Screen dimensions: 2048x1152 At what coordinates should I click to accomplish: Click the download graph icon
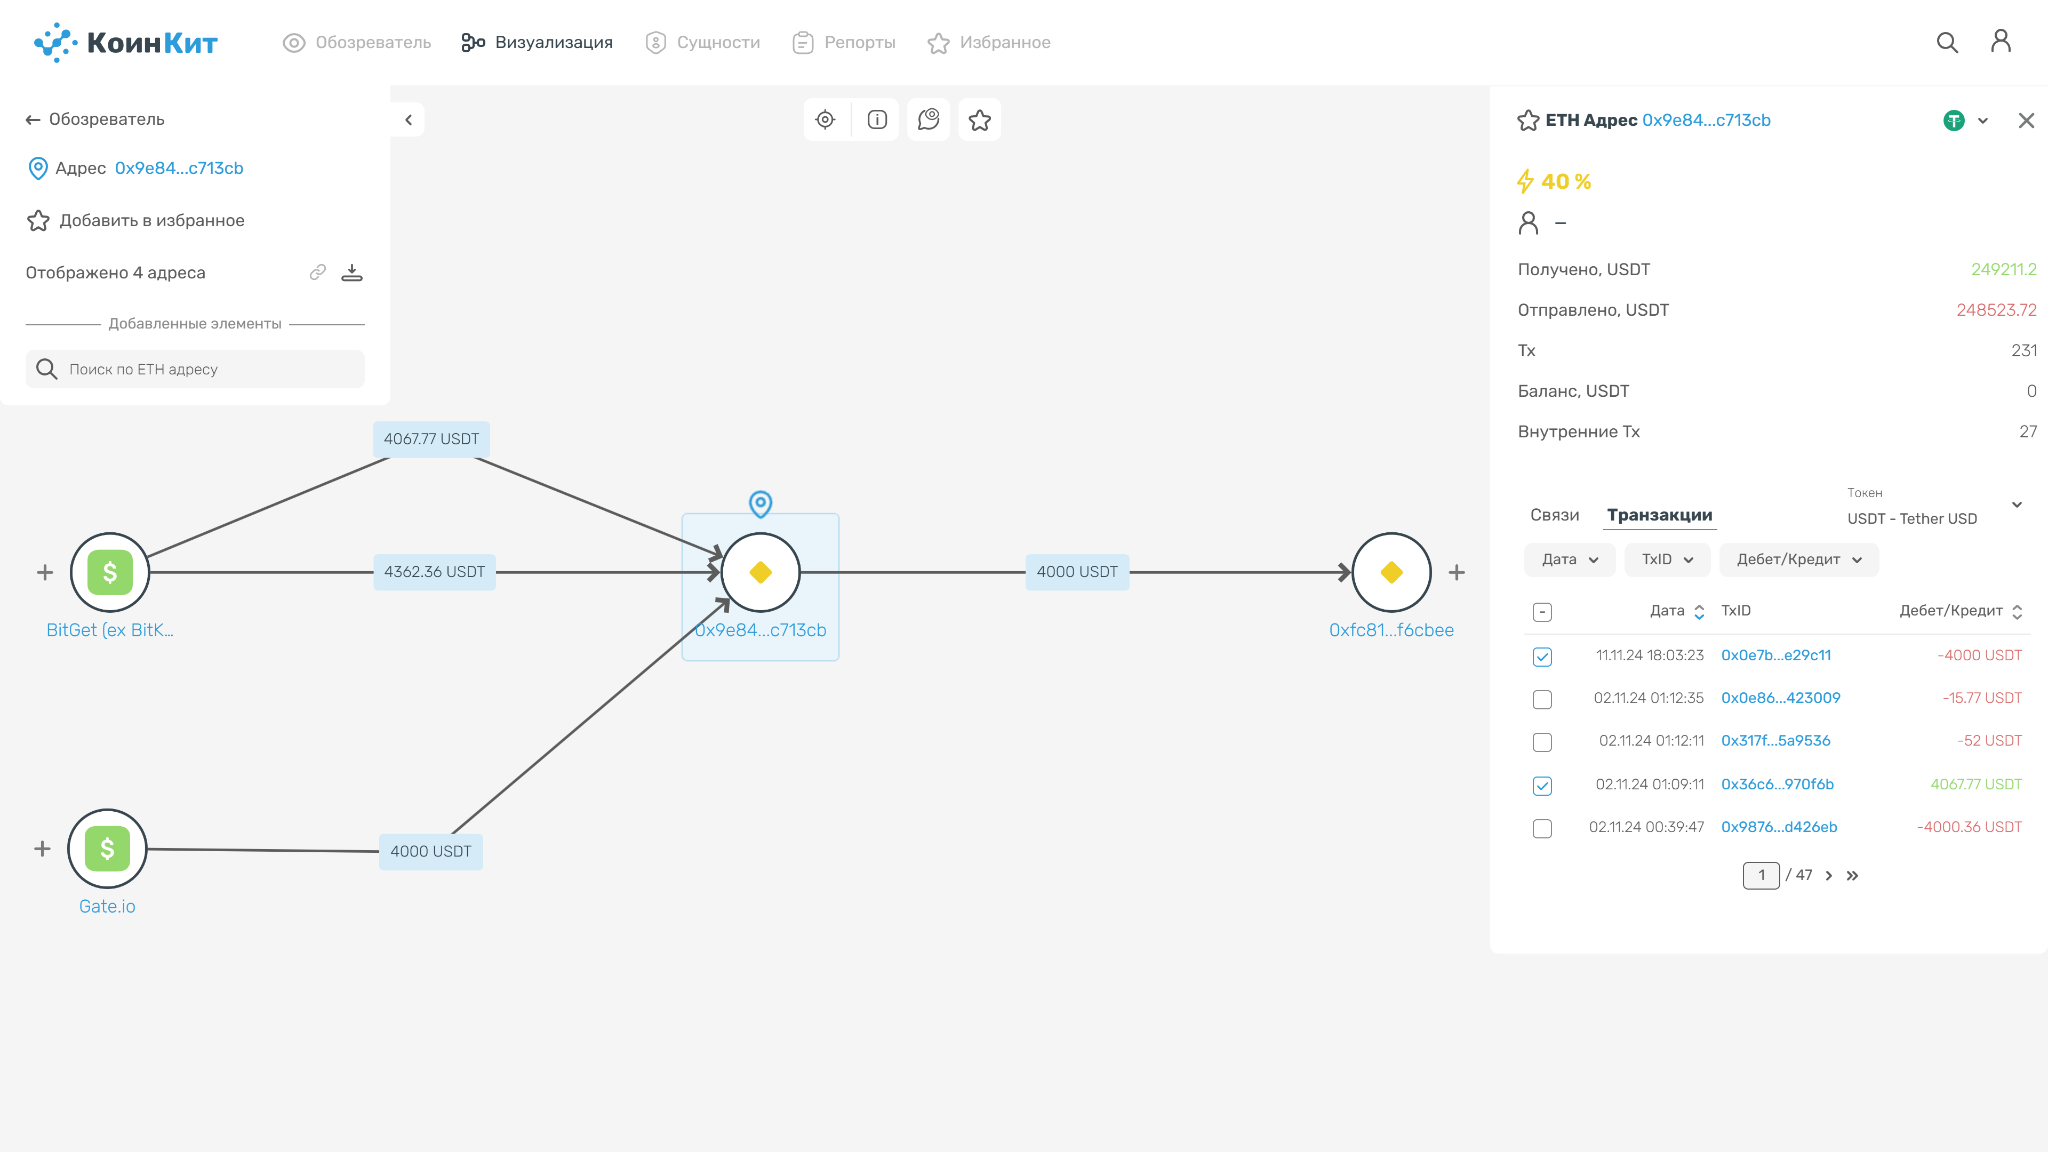(352, 273)
